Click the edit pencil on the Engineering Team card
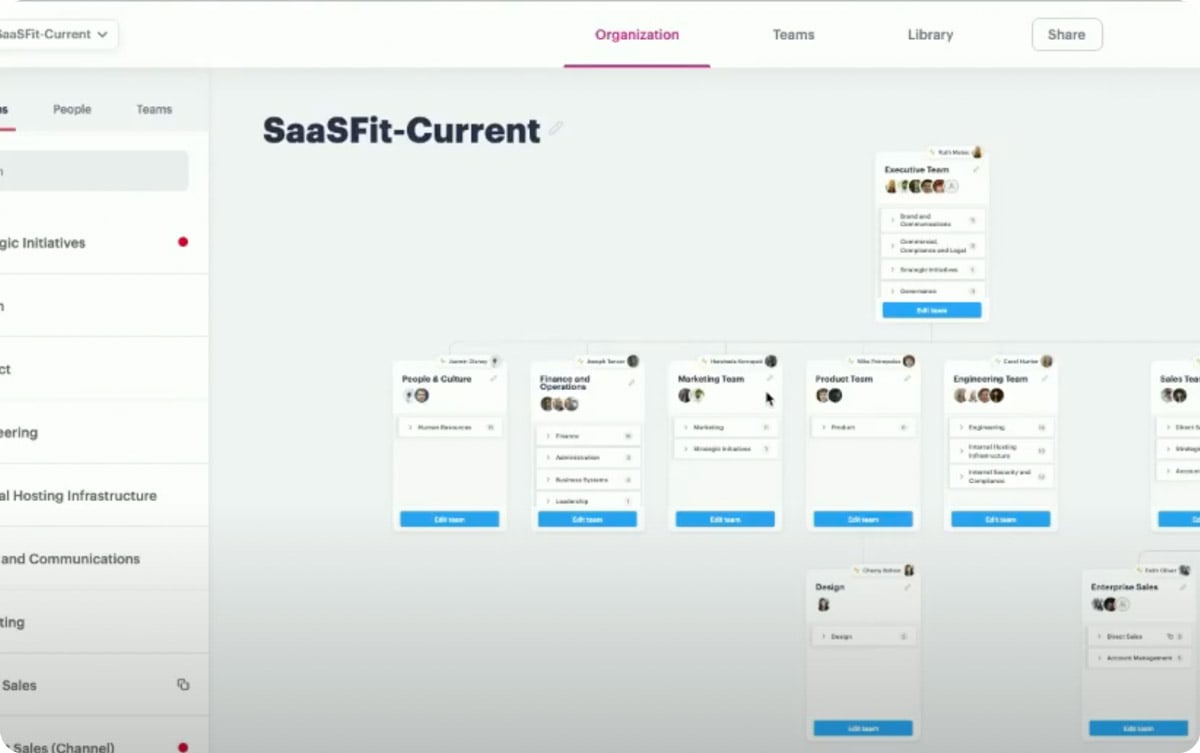The width and height of the screenshot is (1200, 753). coord(1044,378)
